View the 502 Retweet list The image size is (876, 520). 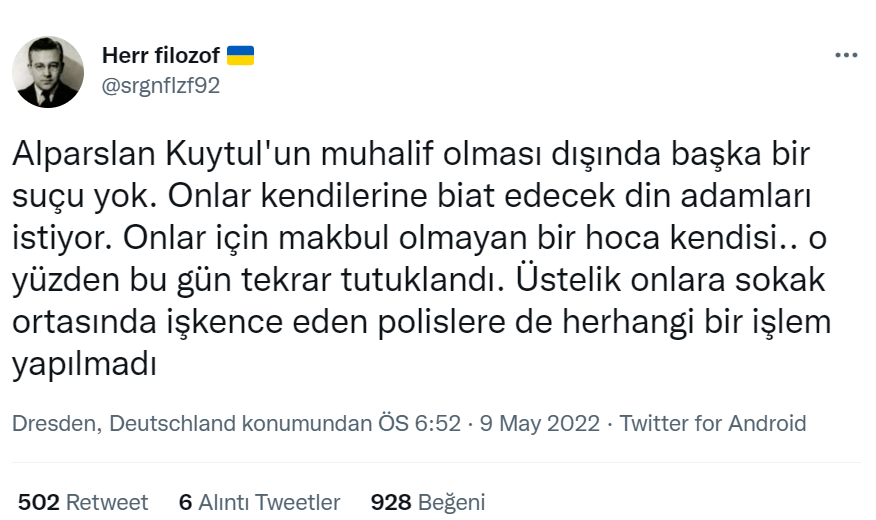coord(83,502)
